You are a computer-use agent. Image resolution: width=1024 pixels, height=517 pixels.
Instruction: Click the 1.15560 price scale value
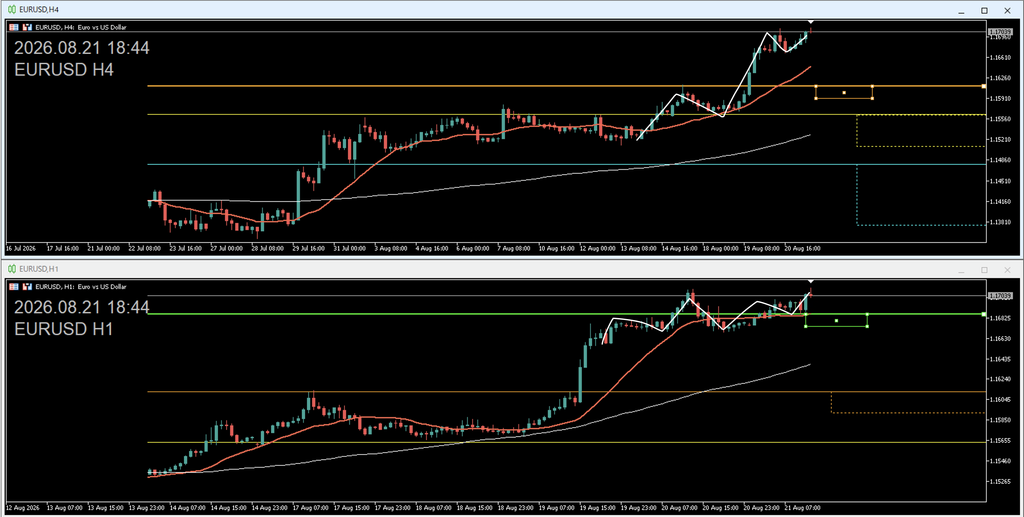pyautogui.click(x=1000, y=119)
